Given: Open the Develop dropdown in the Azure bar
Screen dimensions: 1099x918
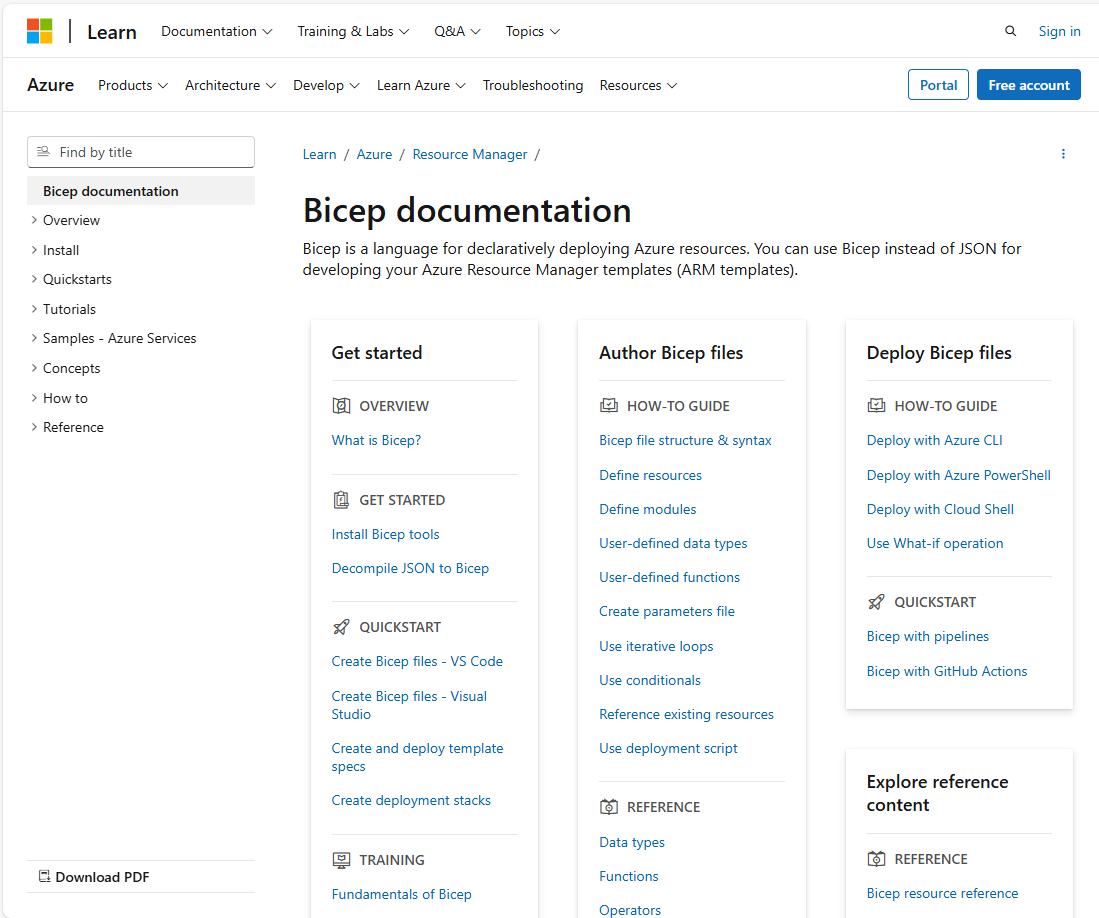Looking at the screenshot, I should [x=326, y=85].
